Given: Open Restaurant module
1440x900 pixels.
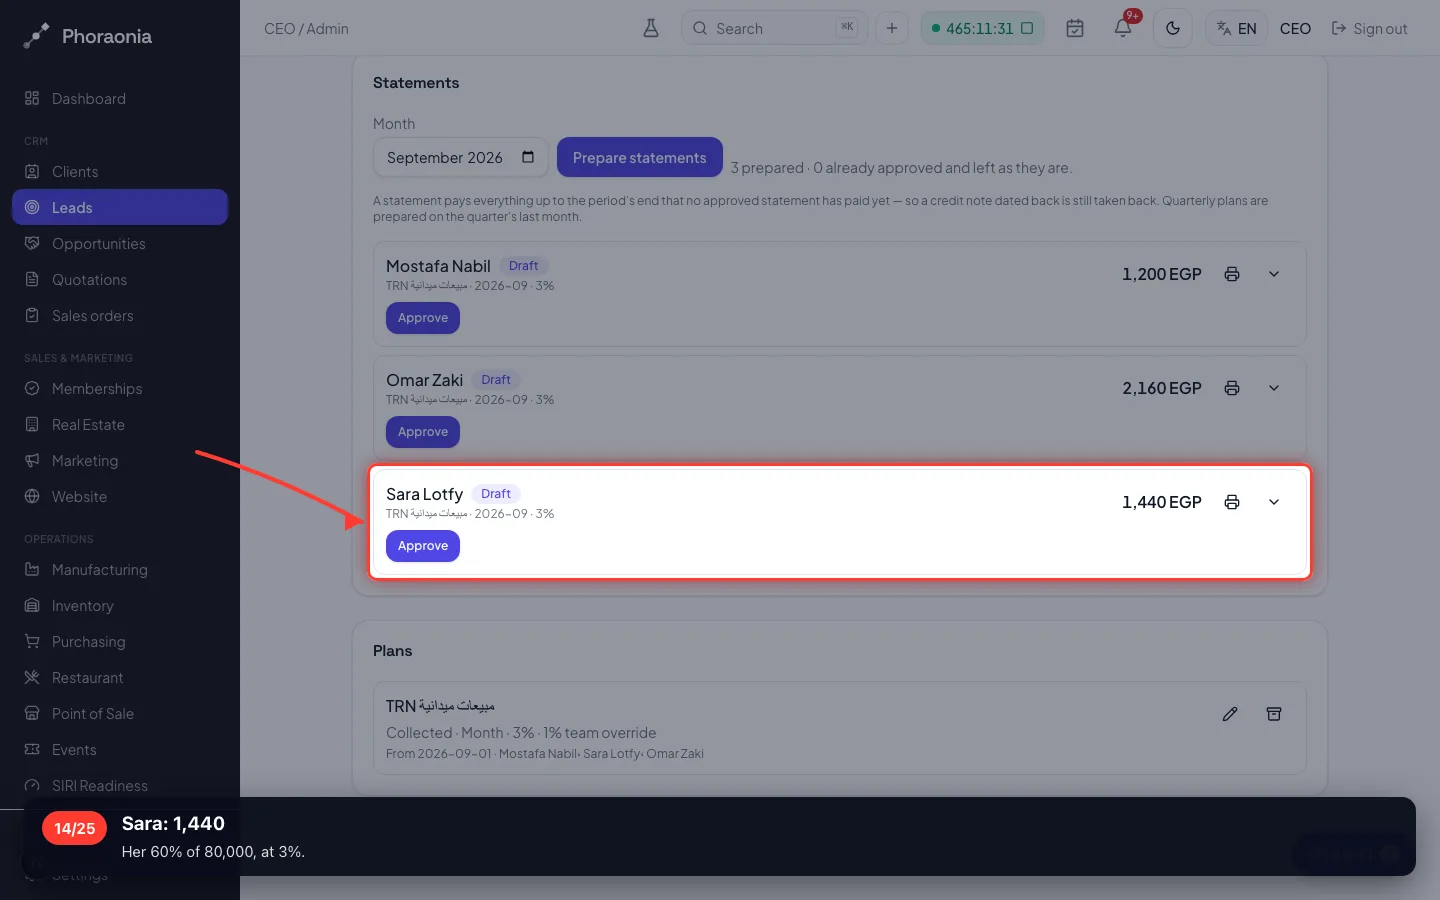Looking at the screenshot, I should point(120,677).
